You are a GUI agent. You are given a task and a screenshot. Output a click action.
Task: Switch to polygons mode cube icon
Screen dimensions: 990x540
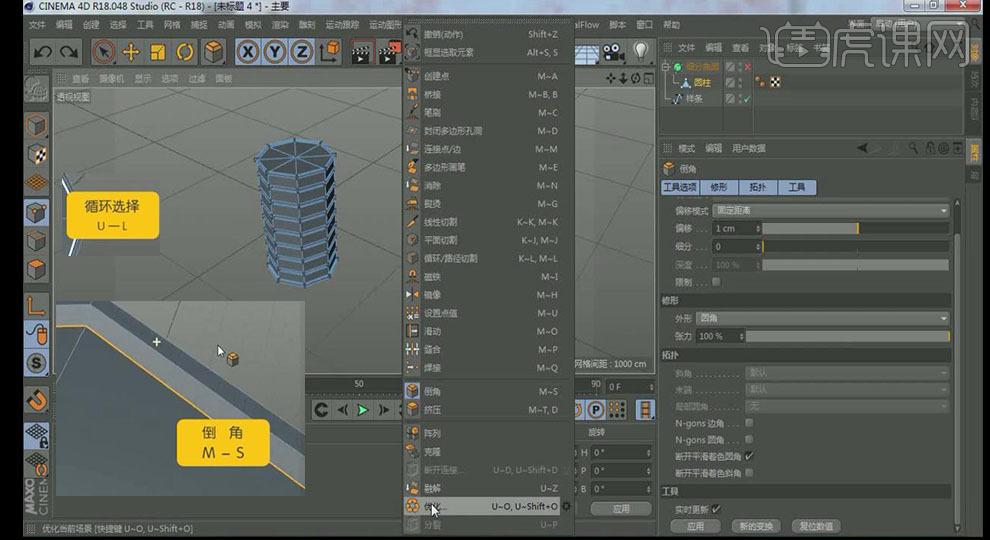point(37,269)
